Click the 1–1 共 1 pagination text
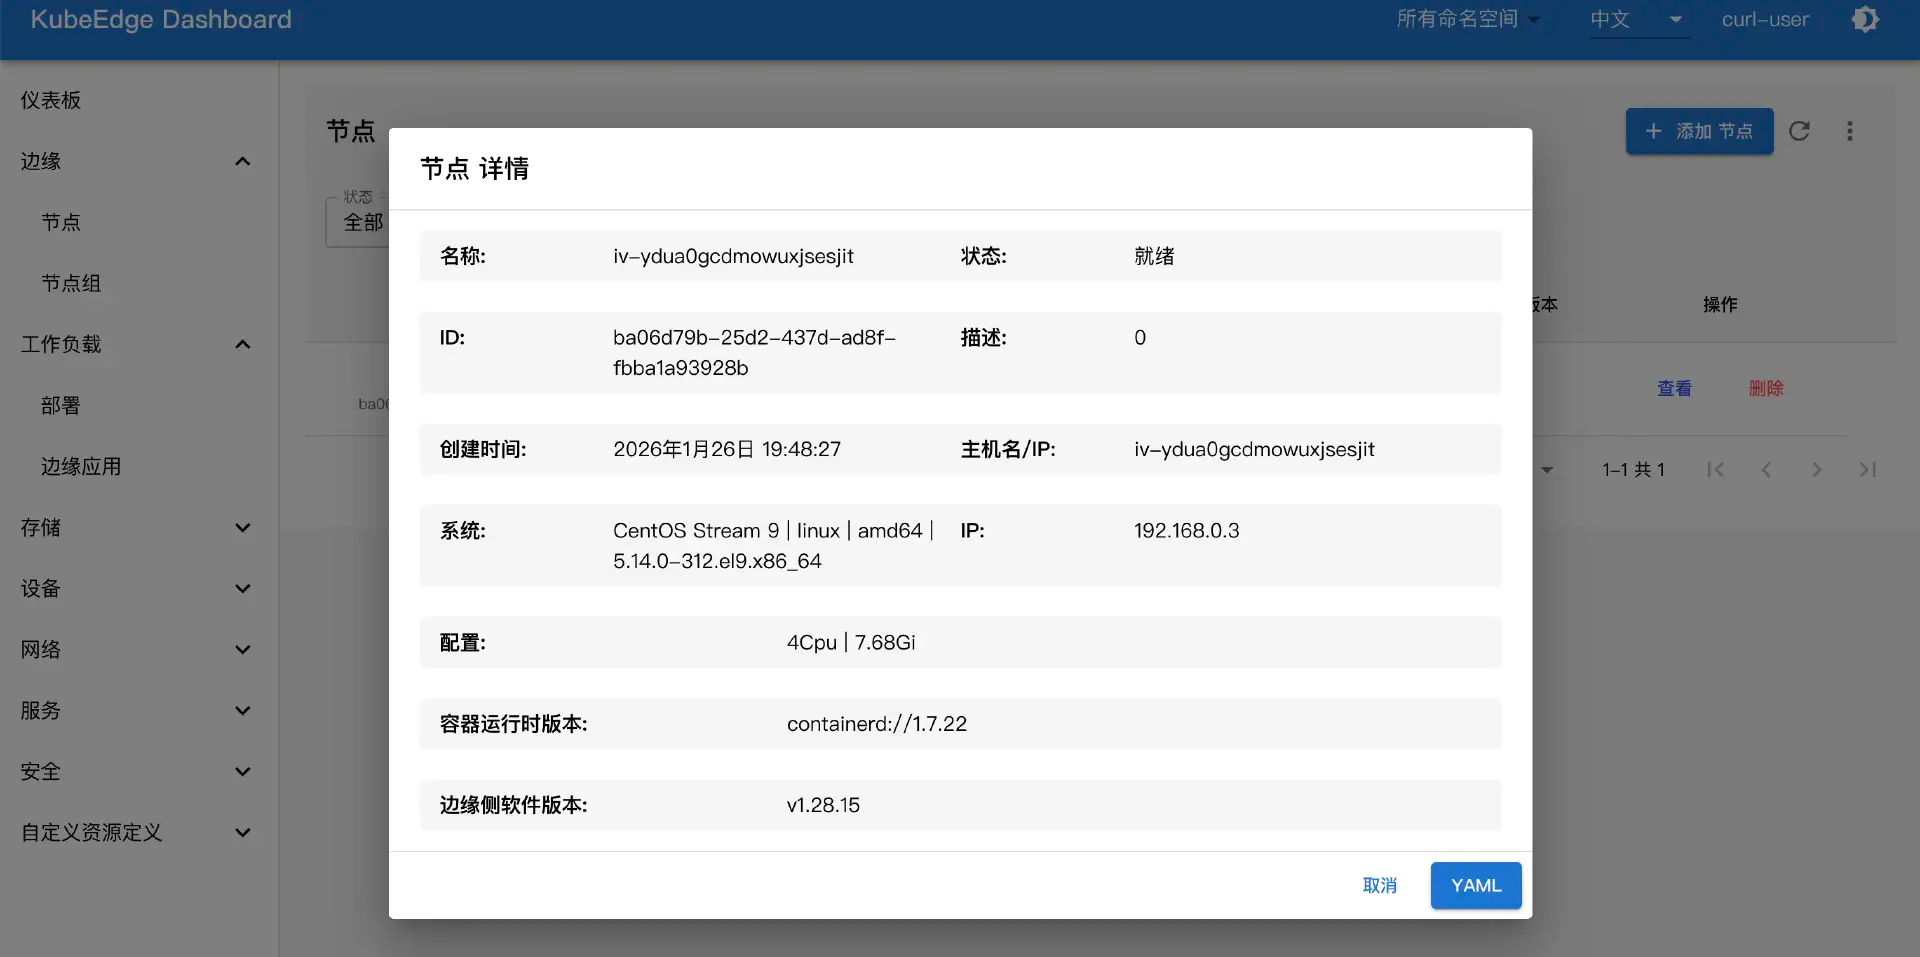The image size is (1920, 957). pyautogui.click(x=1633, y=470)
